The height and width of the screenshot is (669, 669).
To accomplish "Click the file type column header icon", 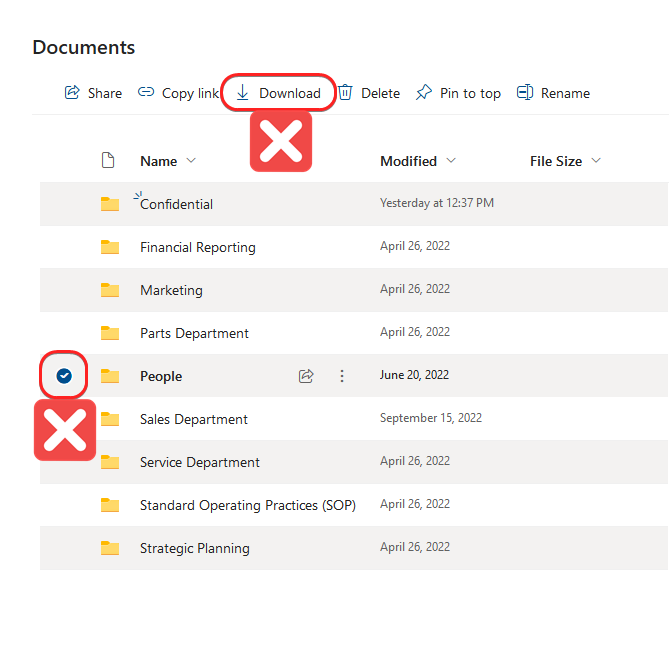I will pos(109,161).
